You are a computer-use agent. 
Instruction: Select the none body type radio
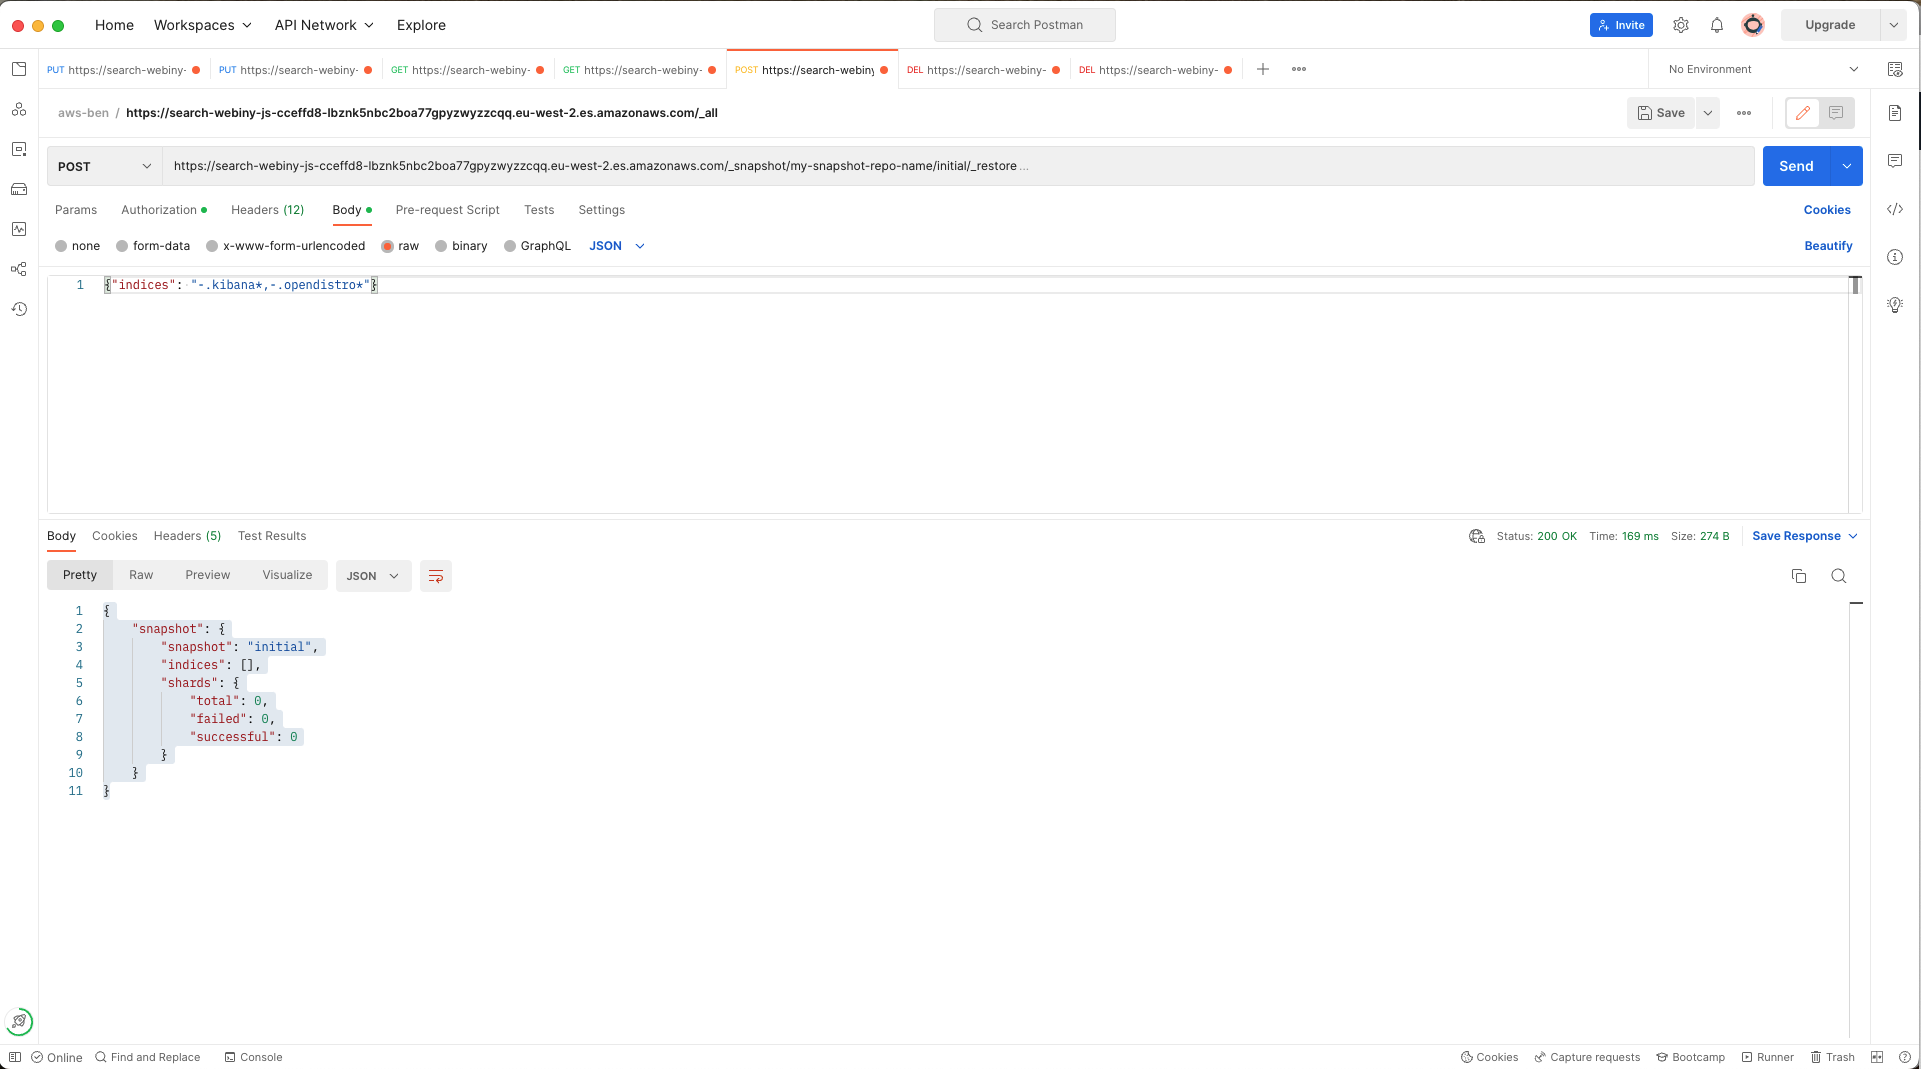(x=62, y=246)
